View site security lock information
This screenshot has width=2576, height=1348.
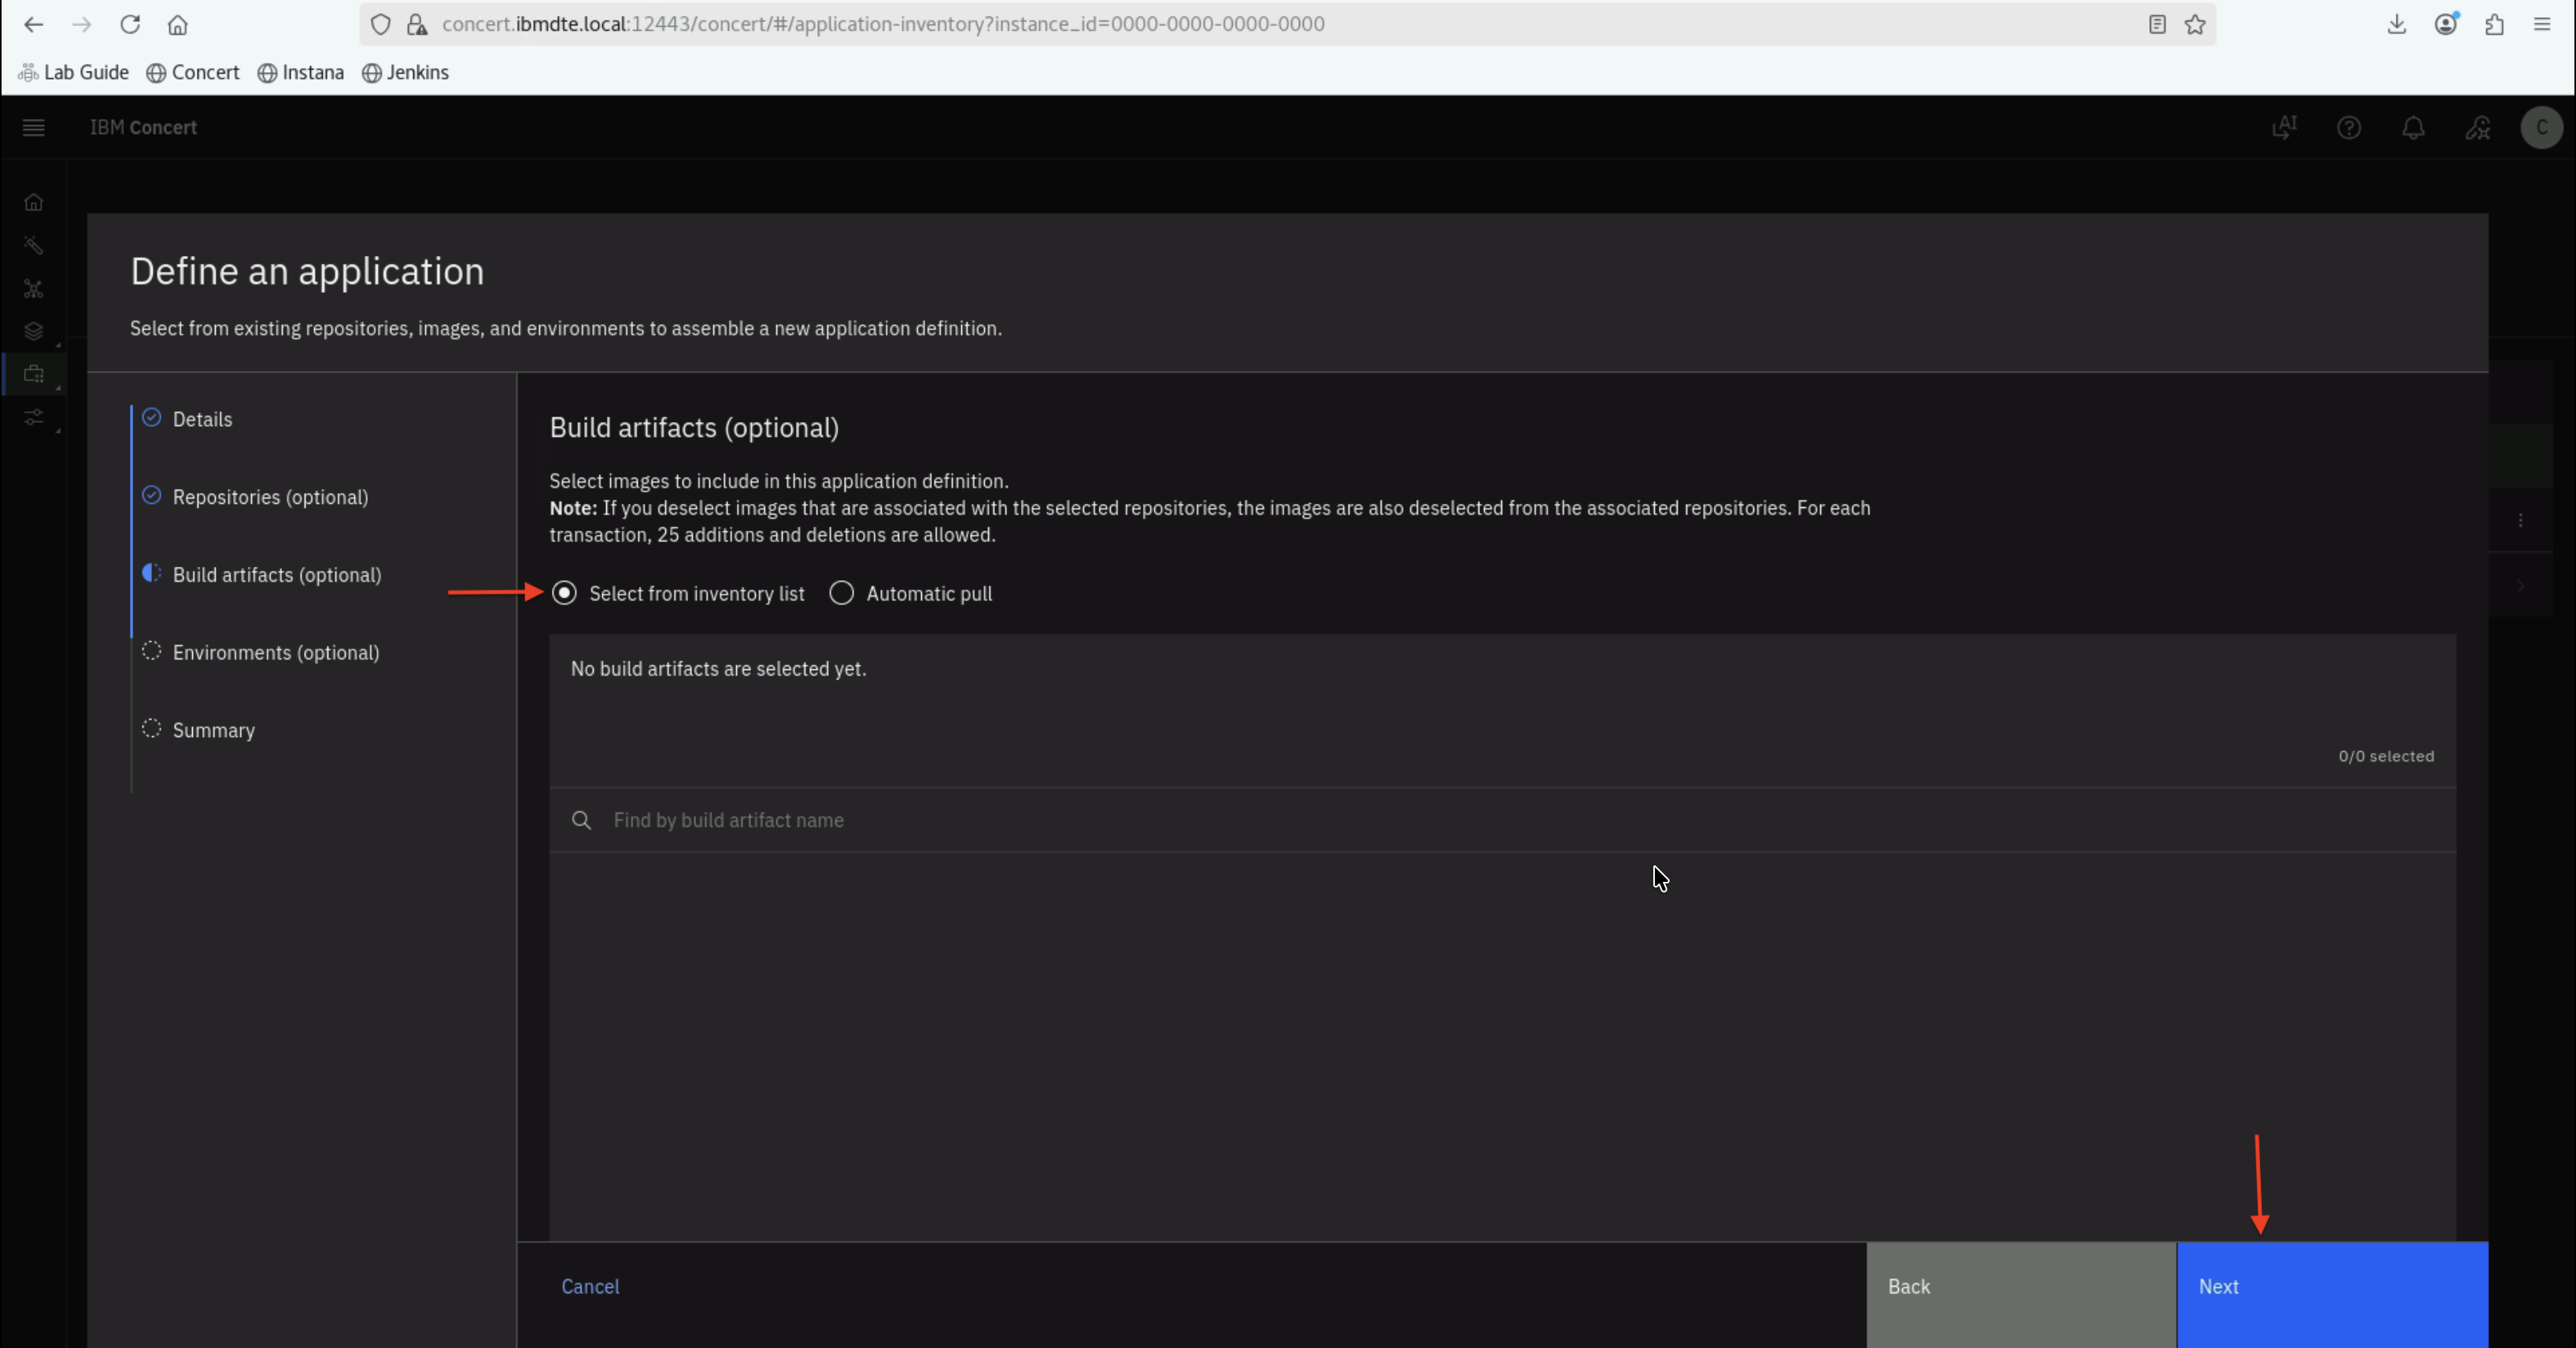(417, 25)
